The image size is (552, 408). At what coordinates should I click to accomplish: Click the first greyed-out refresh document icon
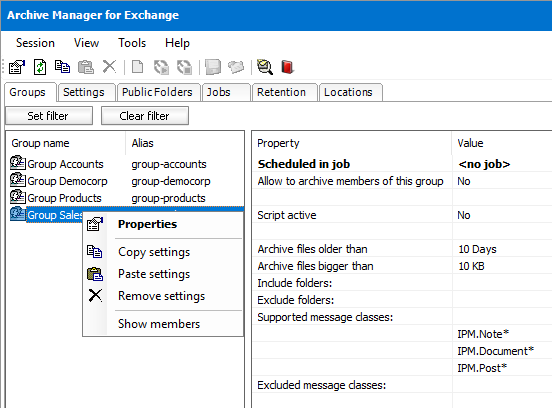(161, 67)
